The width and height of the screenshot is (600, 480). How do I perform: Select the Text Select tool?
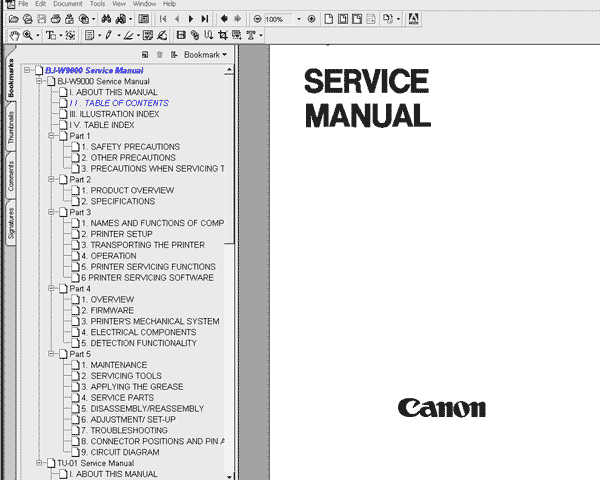tap(51, 36)
